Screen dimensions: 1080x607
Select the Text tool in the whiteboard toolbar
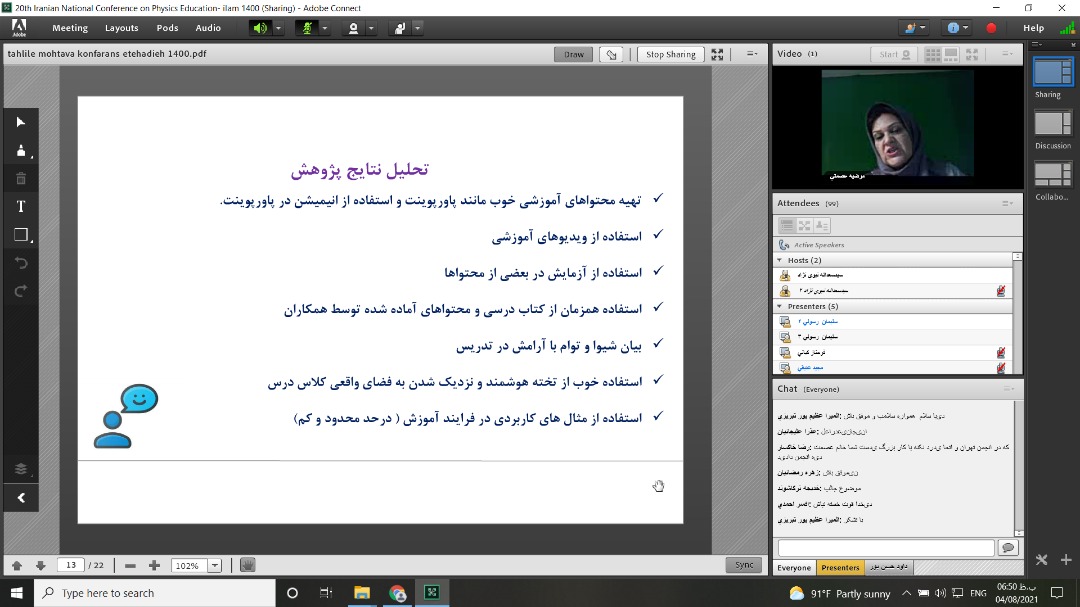point(21,207)
